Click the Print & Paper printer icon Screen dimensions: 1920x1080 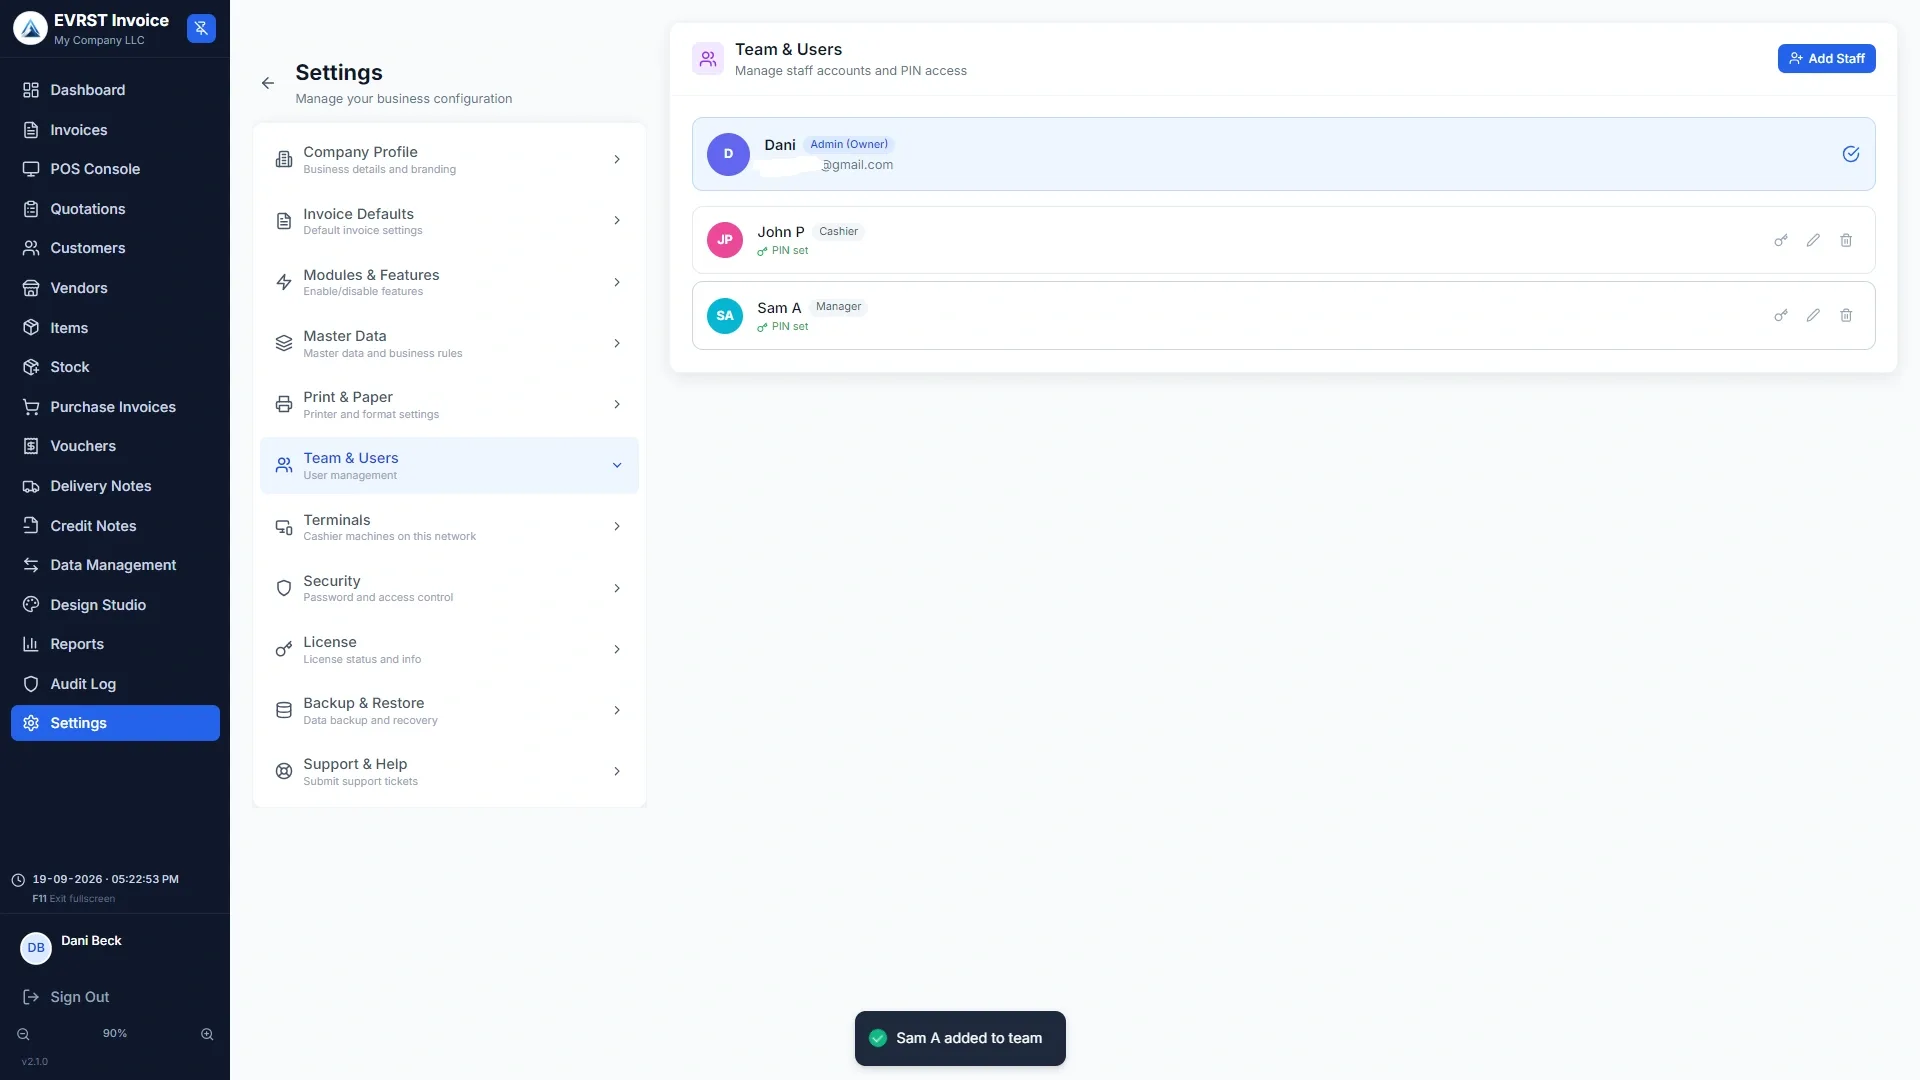click(x=284, y=404)
